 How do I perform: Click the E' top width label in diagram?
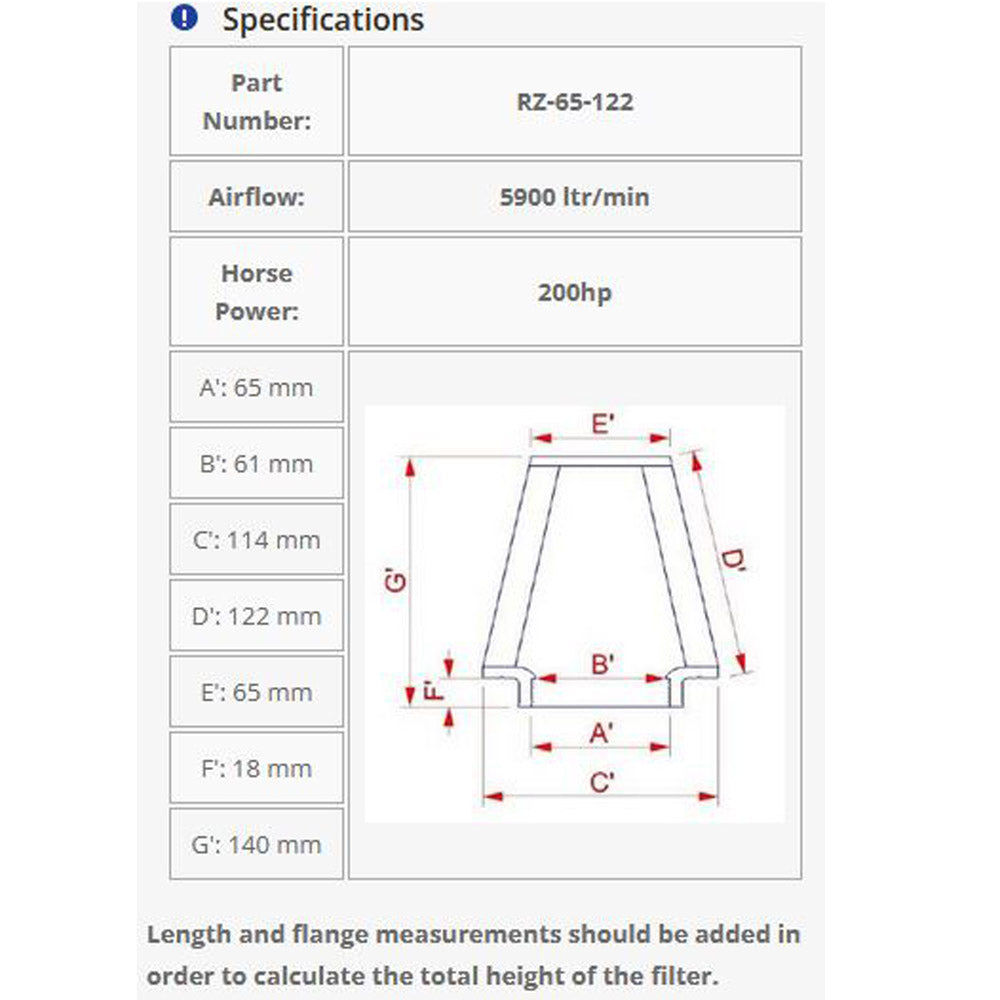pyautogui.click(x=601, y=424)
